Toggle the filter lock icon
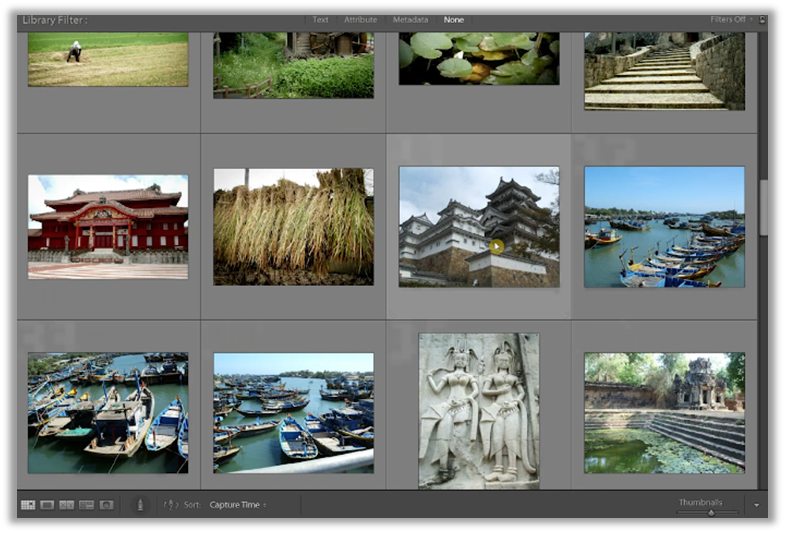The height and width of the screenshot is (533, 785). (763, 19)
